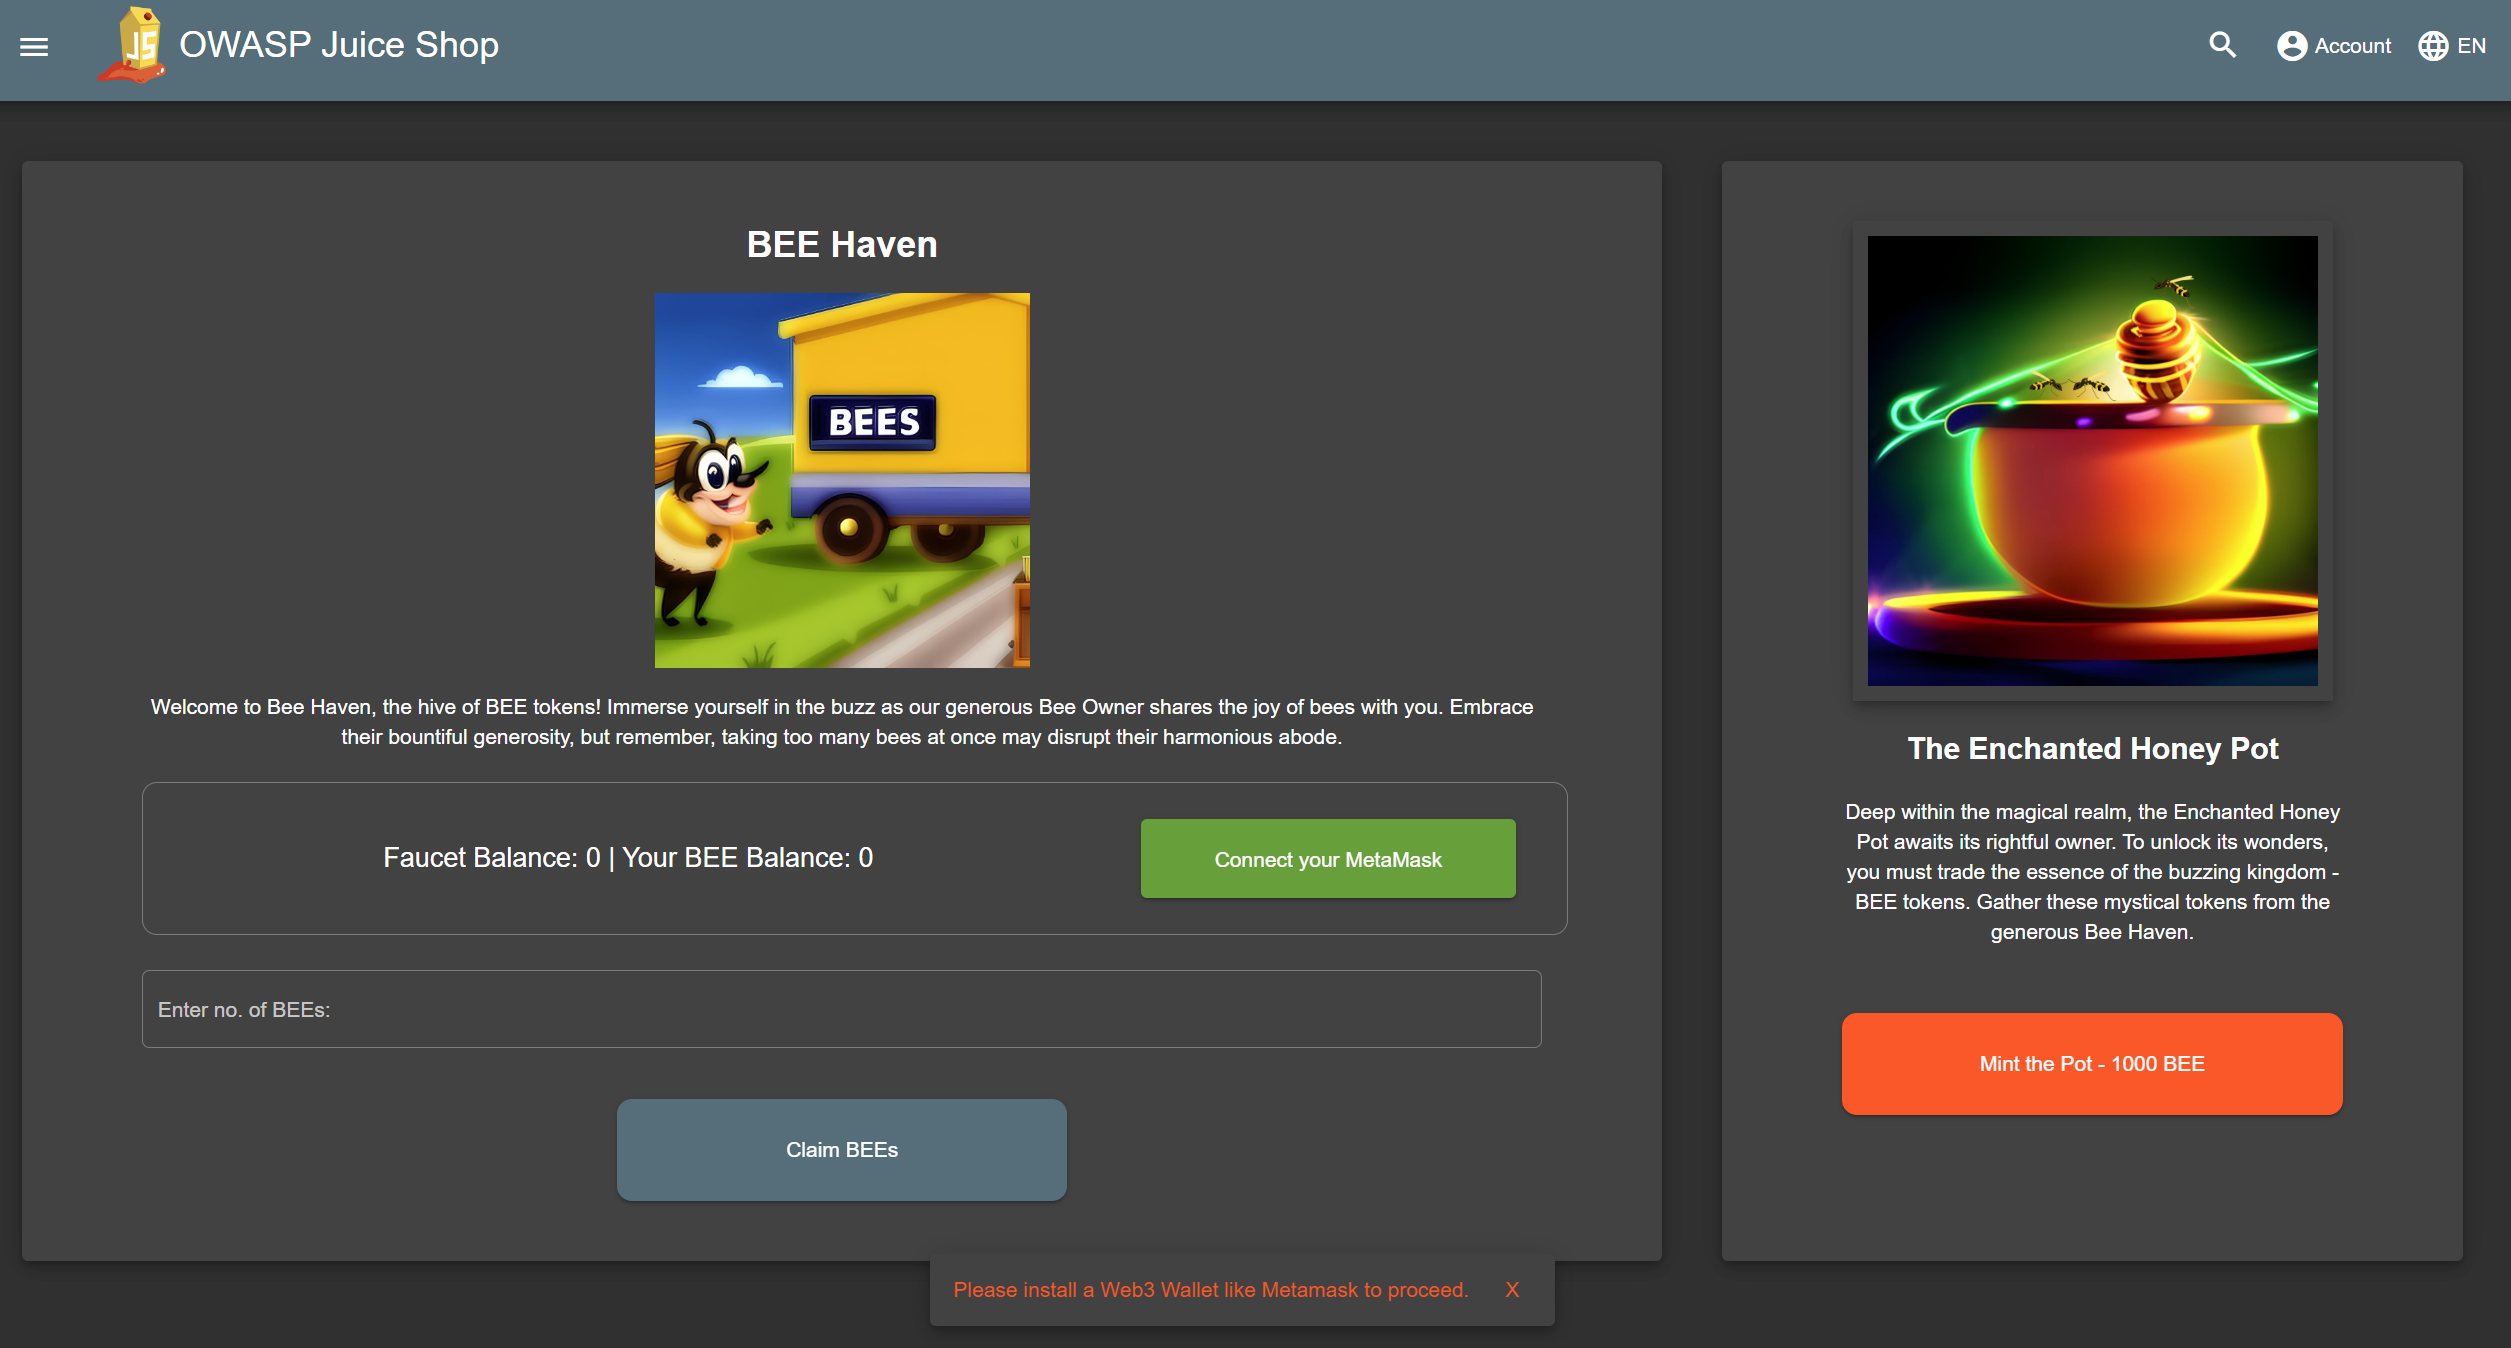The image size is (2511, 1348).
Task: Click the Mint the Pot - 1000 BEE button
Action: click(x=2092, y=1064)
